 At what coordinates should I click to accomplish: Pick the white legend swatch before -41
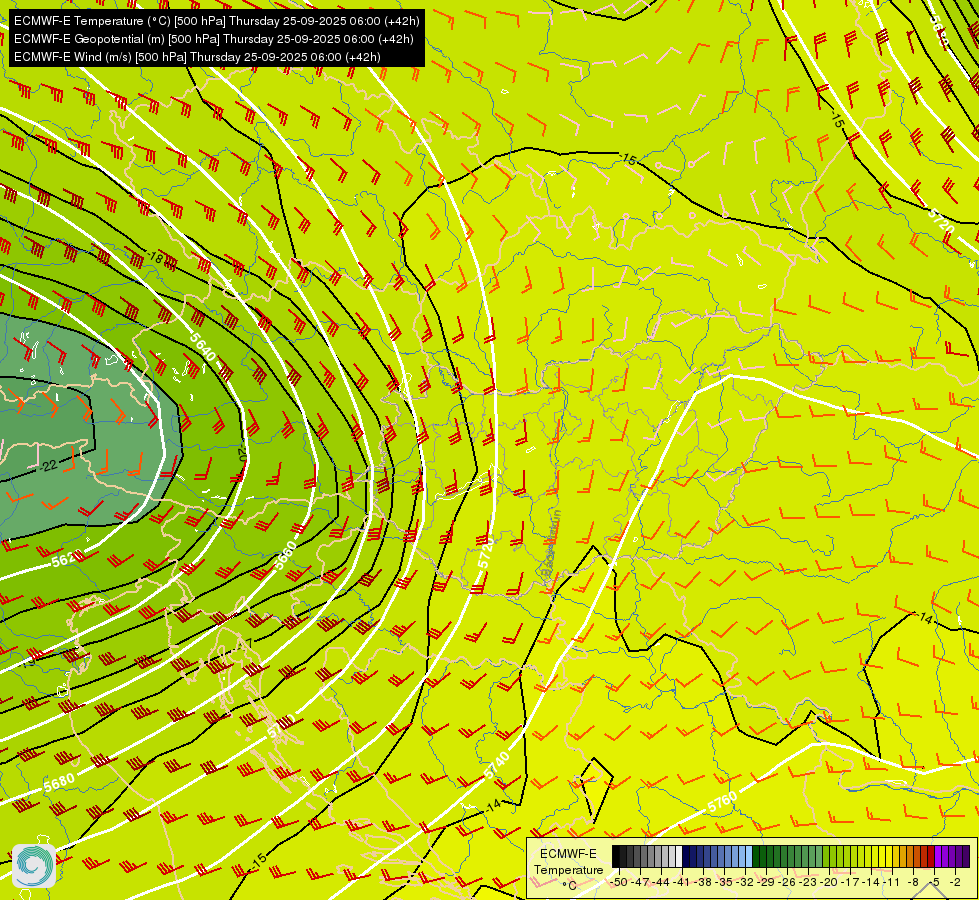click(x=679, y=856)
